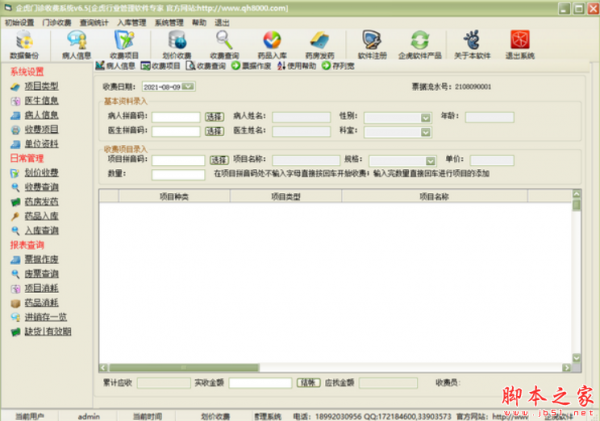Viewport: 600px width, 421px height.
Task: Open the 入库管理 menu
Action: 132,23
